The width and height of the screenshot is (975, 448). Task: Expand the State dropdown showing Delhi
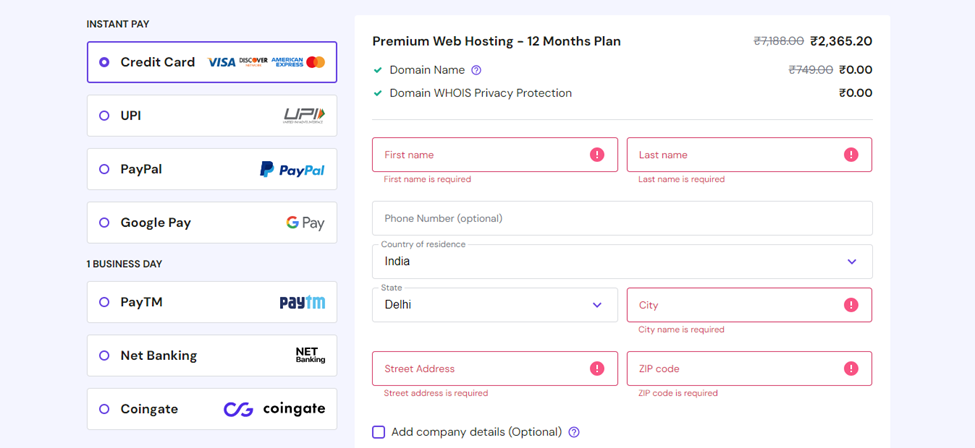(495, 305)
